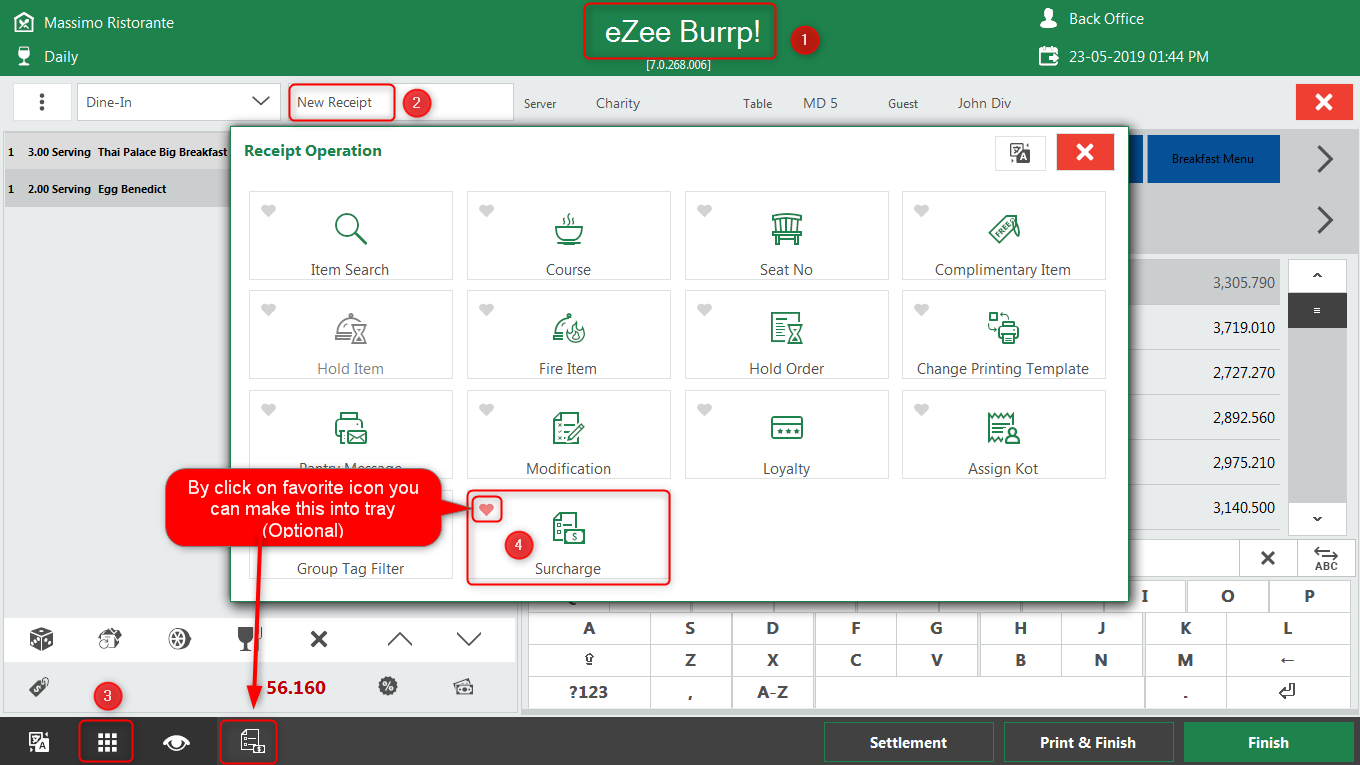
Task: Close the Receipt Operation dialog
Action: coord(1085,153)
